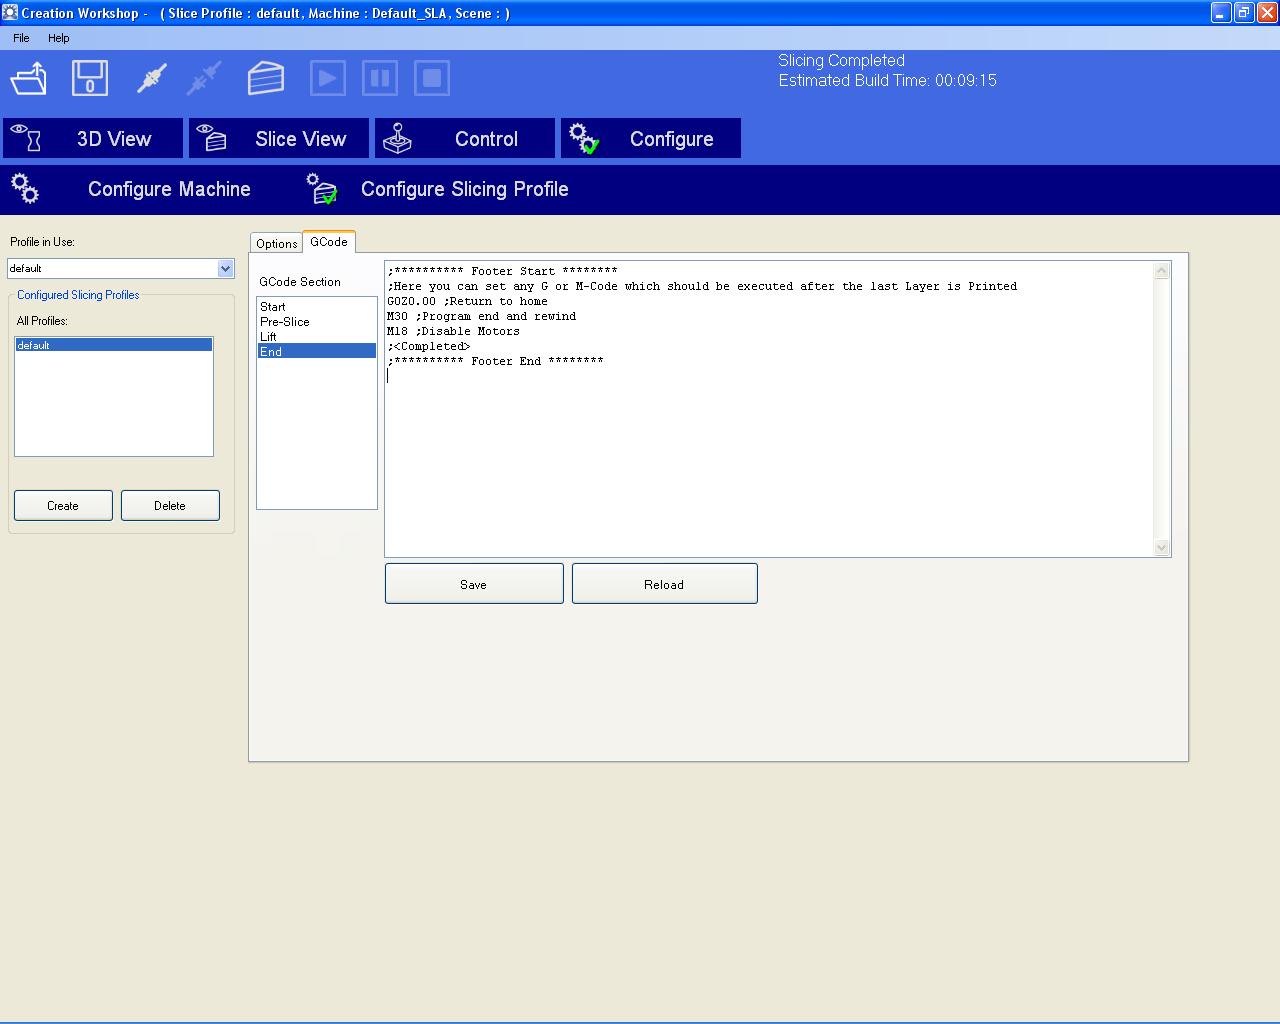
Task: Click the Slice model icon
Action: point(266,78)
